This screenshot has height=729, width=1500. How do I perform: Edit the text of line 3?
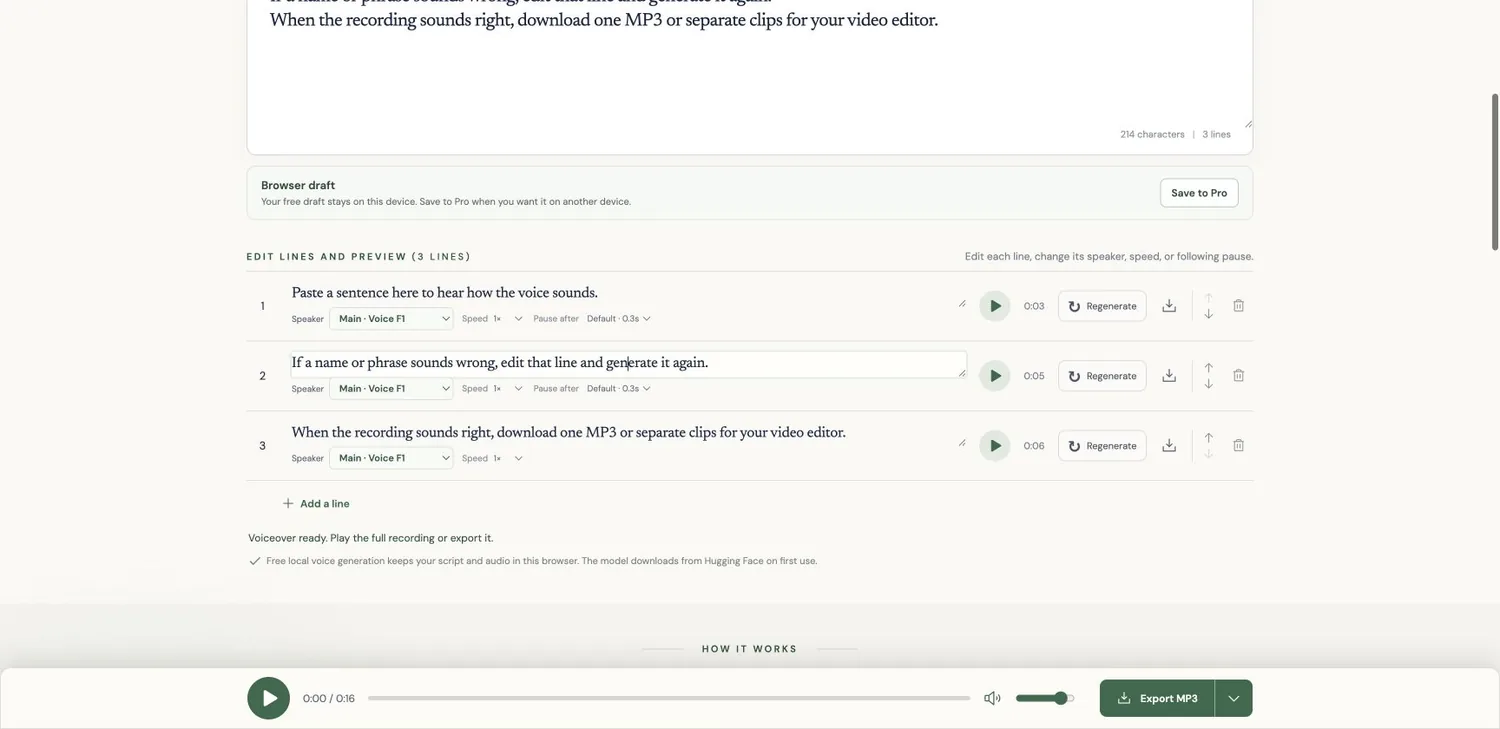pos(629,433)
